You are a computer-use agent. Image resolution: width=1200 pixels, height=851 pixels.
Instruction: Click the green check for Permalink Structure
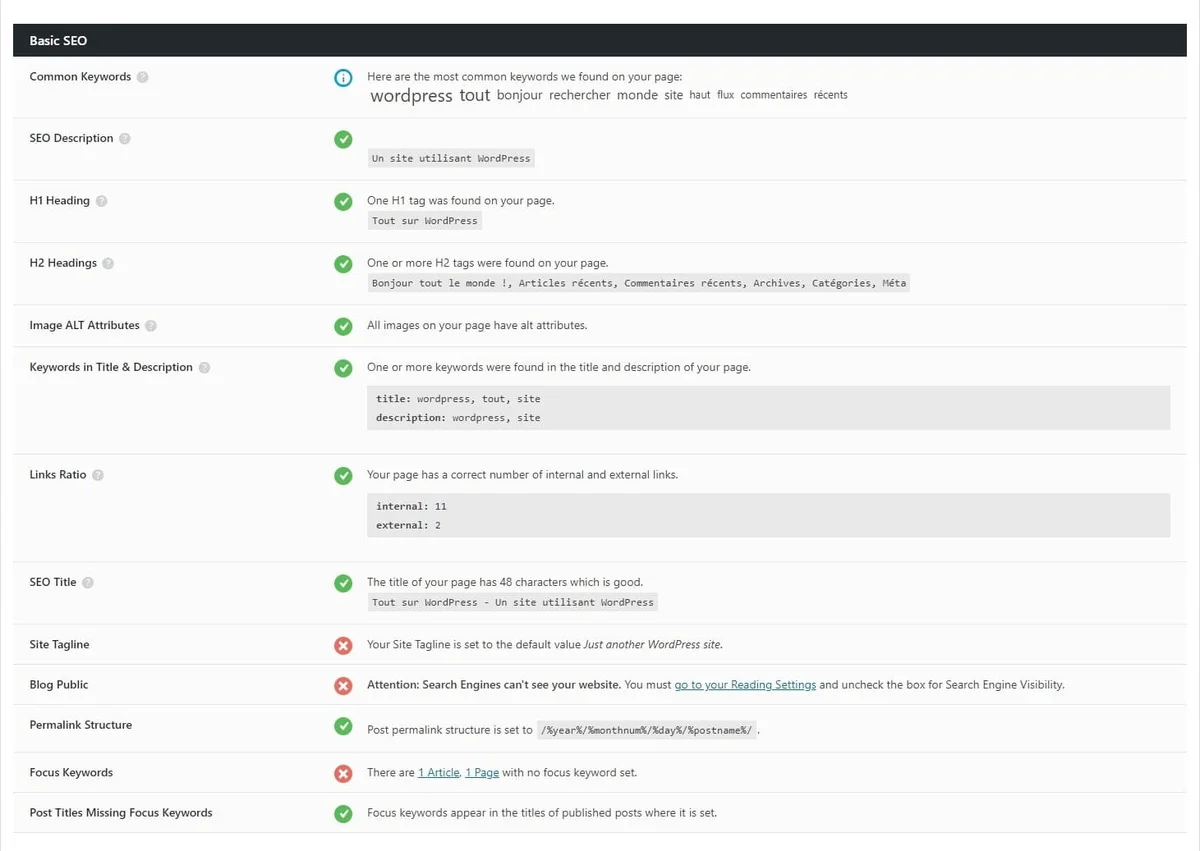[343, 726]
